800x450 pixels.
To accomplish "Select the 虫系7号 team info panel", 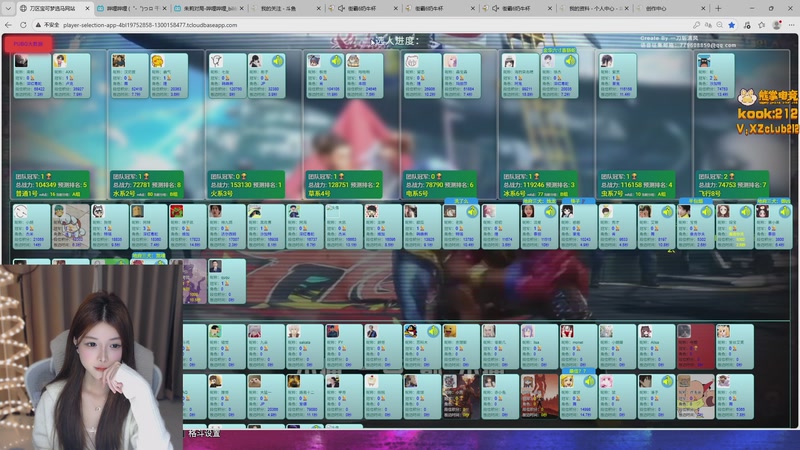I will click(x=637, y=184).
